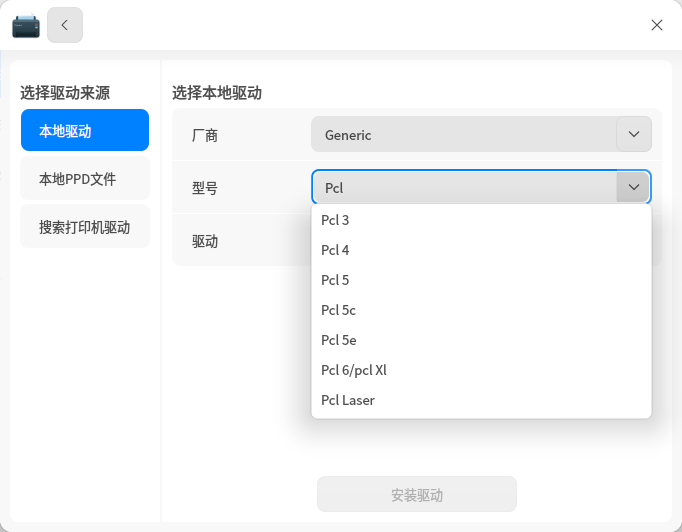Click the 安装驱动 button

point(417,495)
